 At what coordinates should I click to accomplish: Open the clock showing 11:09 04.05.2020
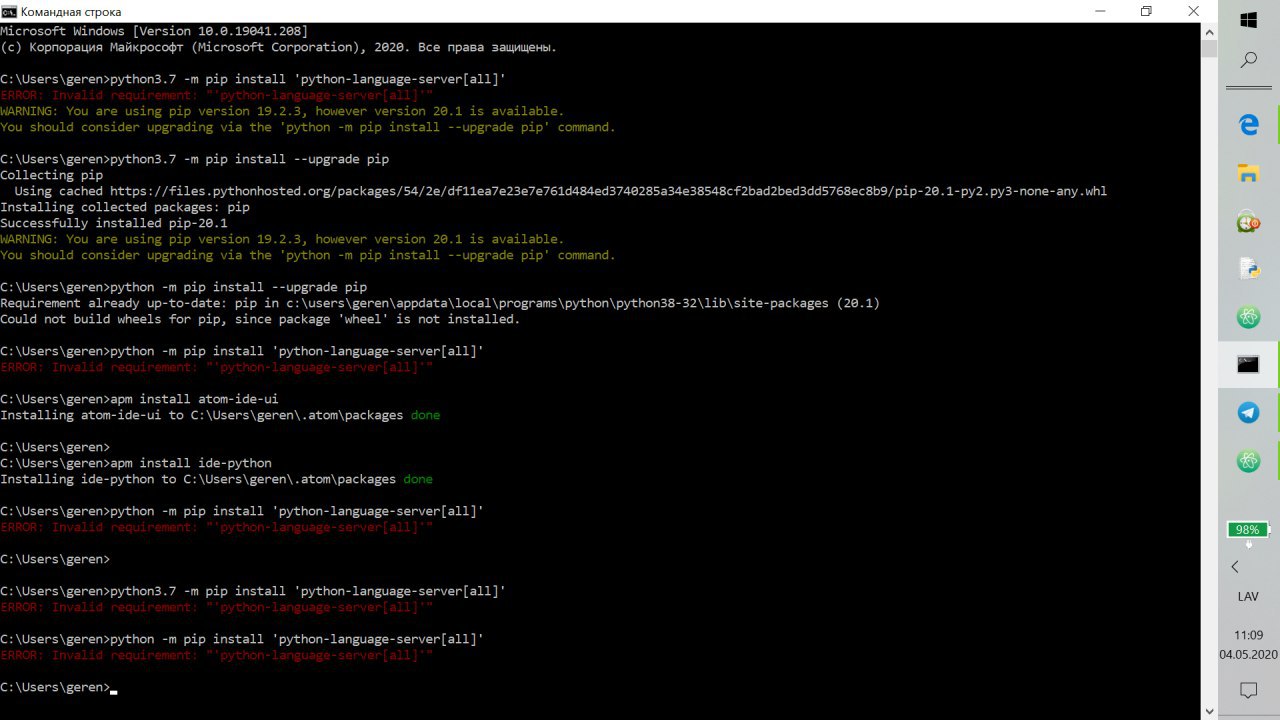tap(1248, 645)
